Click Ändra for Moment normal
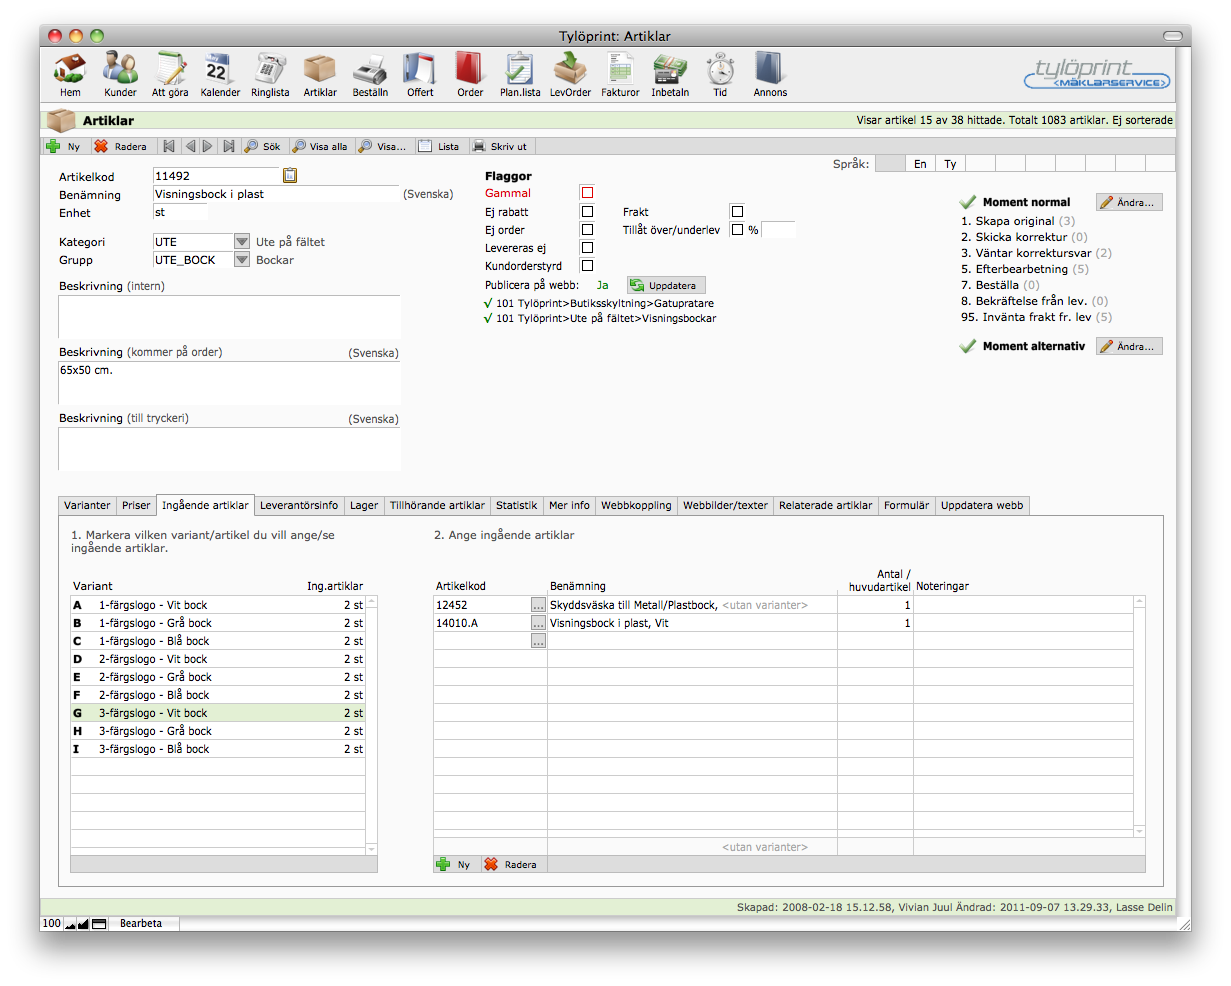The width and height of the screenshot is (1231, 986). [1129, 202]
